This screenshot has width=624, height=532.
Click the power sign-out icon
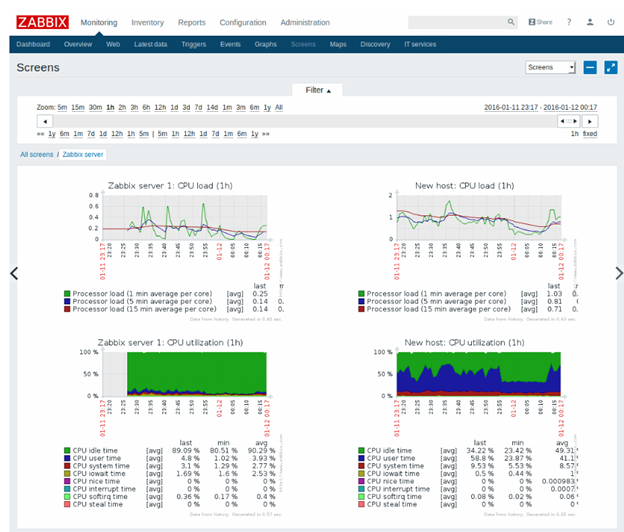coord(610,22)
